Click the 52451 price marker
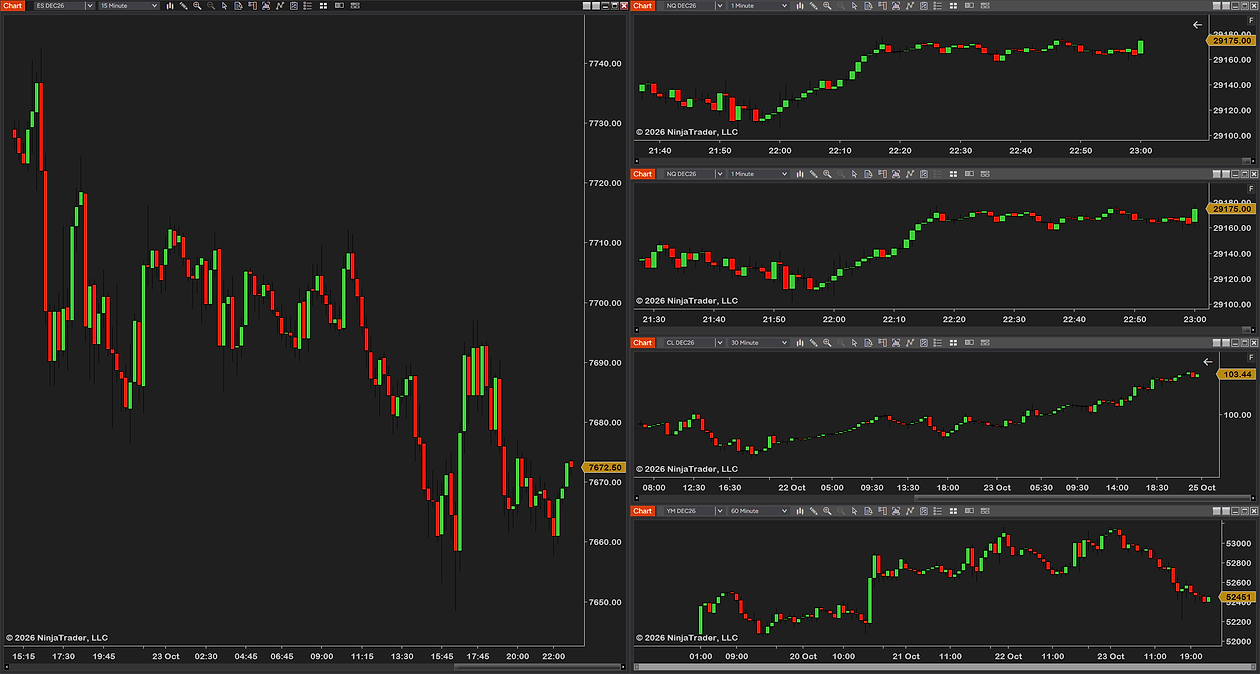 [x=1237, y=597]
